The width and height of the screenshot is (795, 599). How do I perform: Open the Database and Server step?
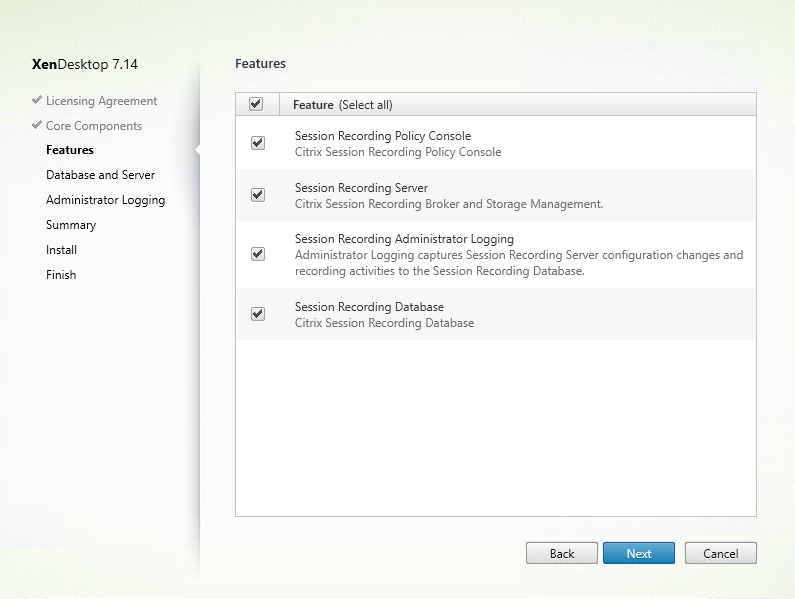point(100,175)
